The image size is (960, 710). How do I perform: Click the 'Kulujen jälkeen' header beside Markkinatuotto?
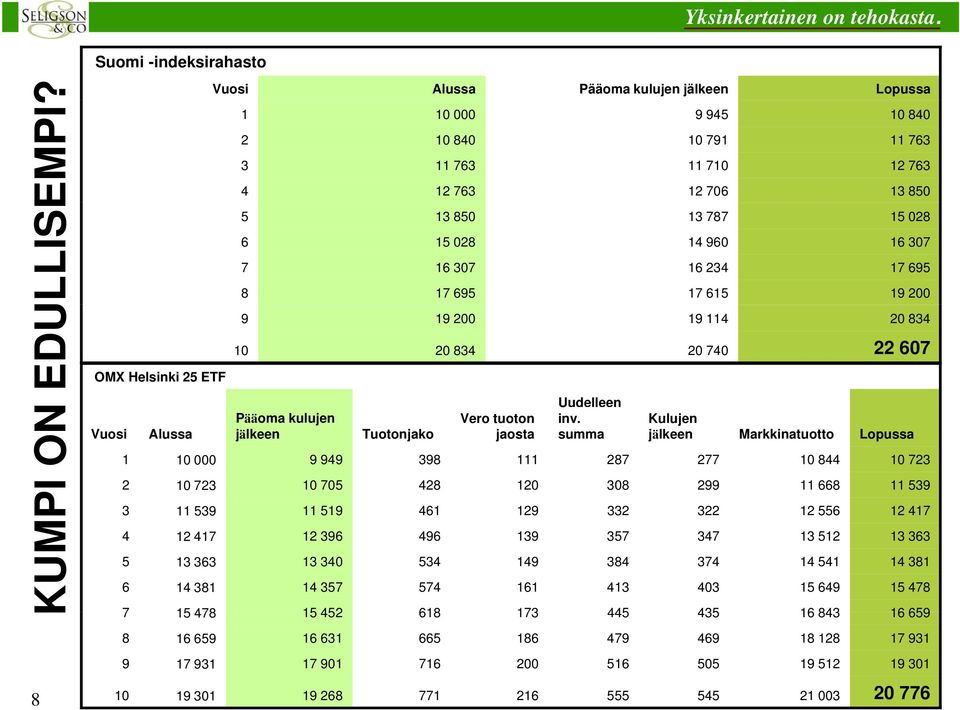pyautogui.click(x=672, y=426)
